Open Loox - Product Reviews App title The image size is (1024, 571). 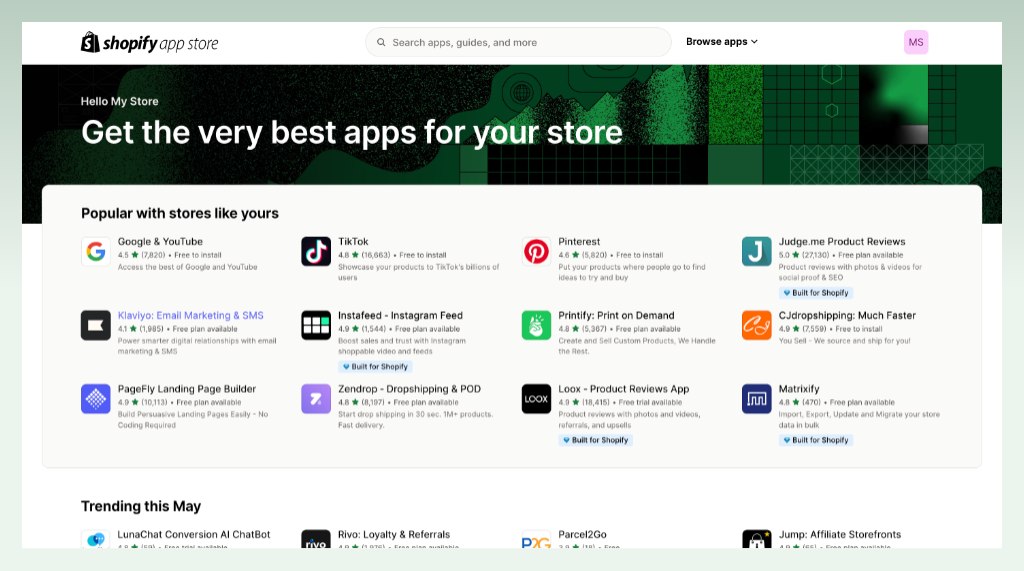624,389
